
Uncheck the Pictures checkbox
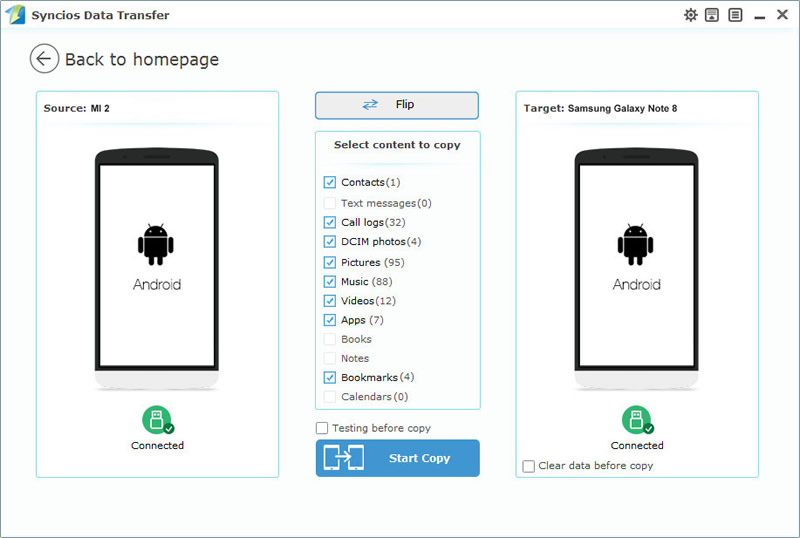(330, 262)
